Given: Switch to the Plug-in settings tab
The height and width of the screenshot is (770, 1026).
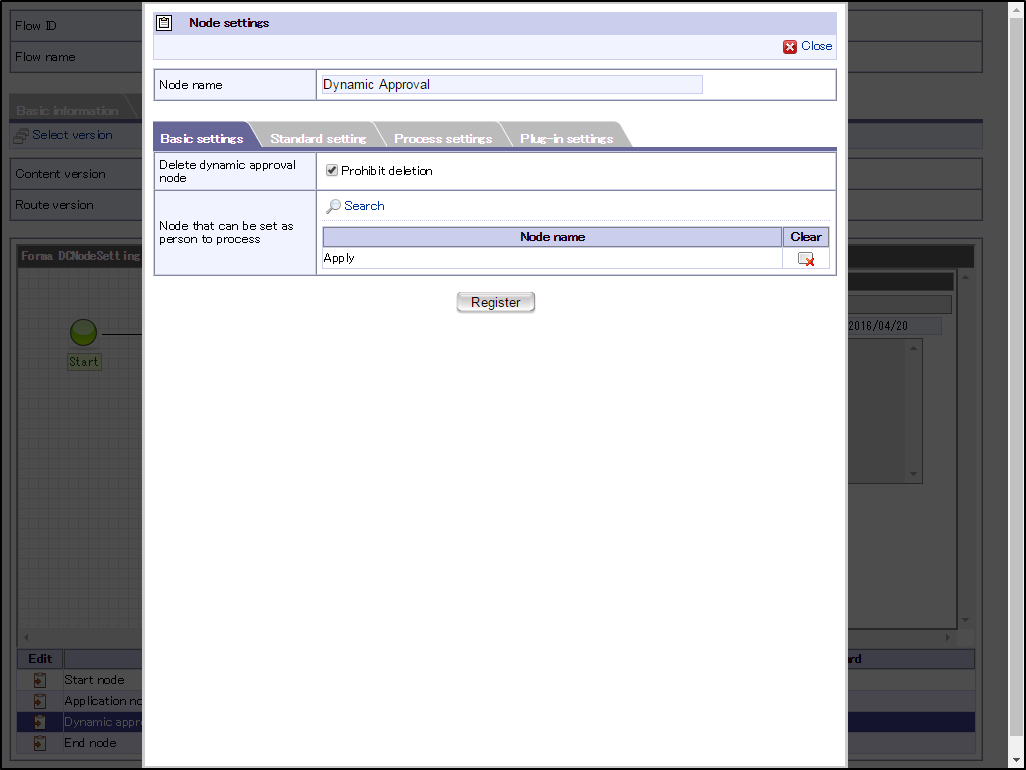Looking at the screenshot, I should 566,138.
